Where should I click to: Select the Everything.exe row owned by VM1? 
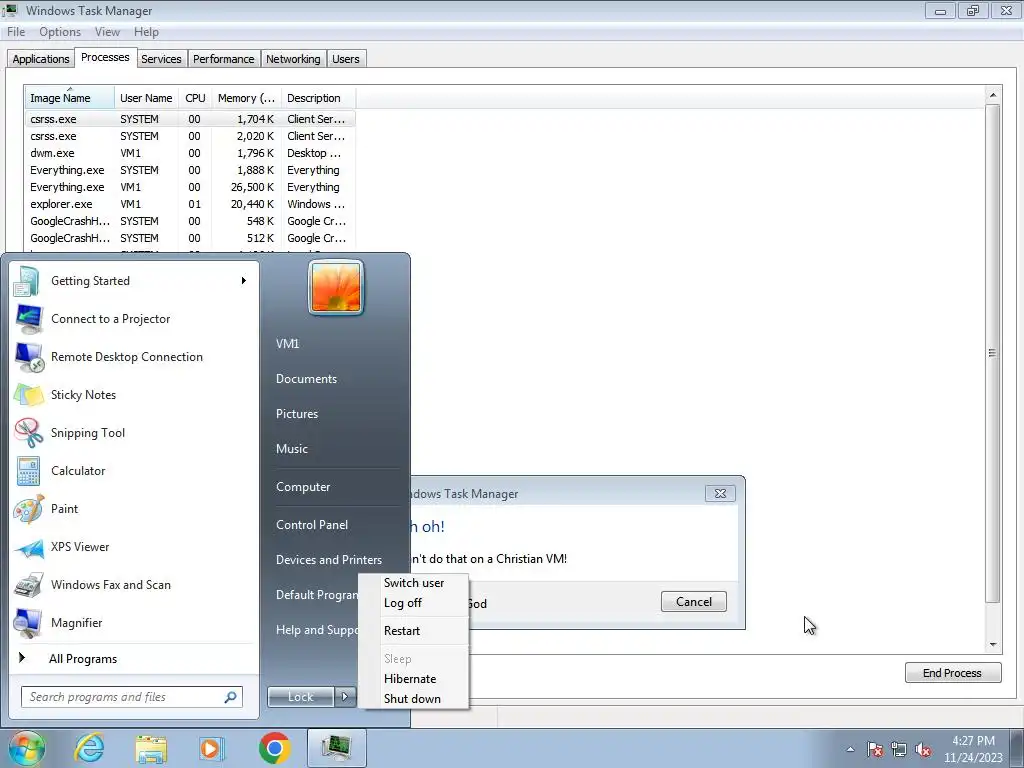189,187
